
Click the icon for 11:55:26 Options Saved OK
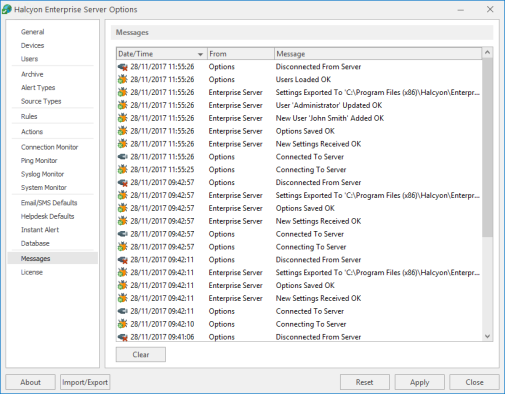[123, 131]
